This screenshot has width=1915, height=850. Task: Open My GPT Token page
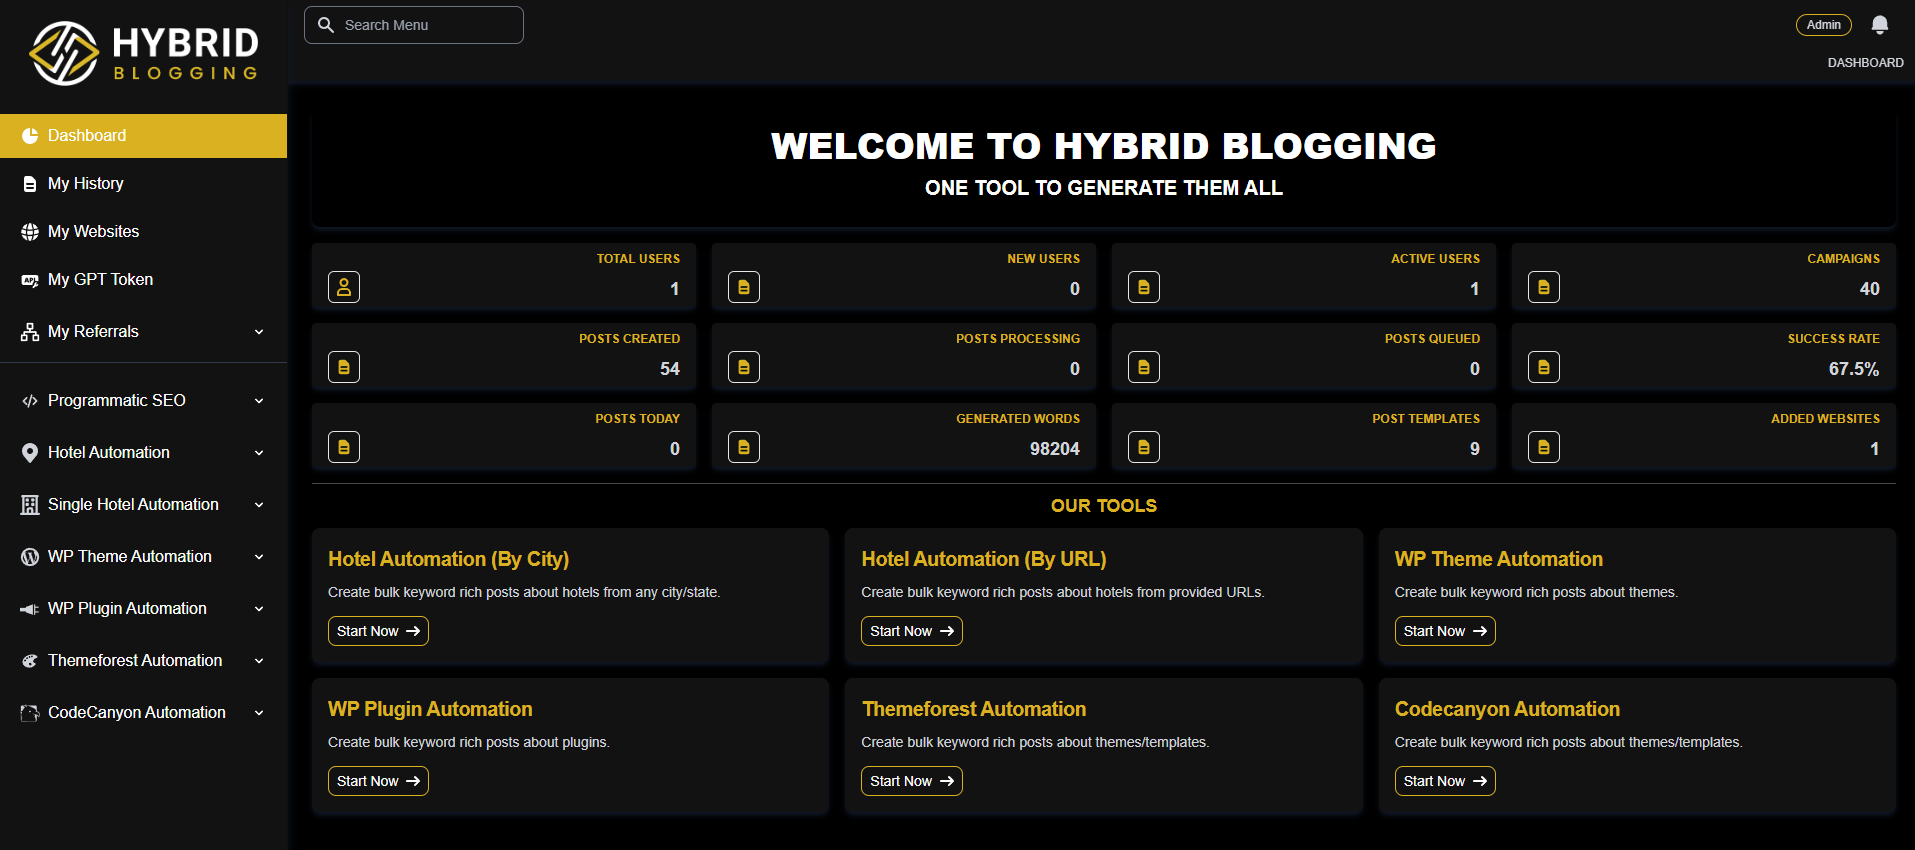point(143,280)
